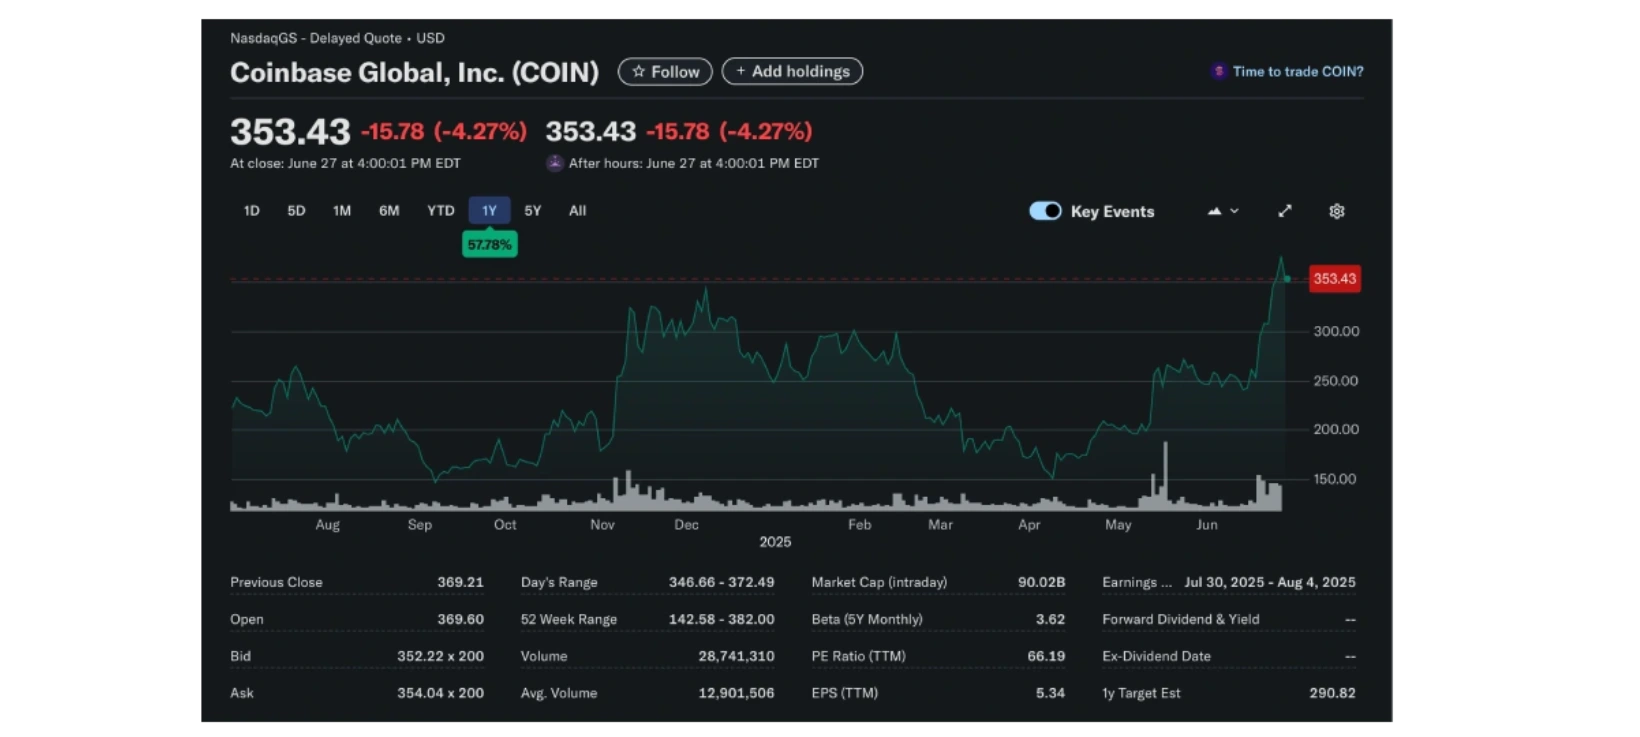Image resolution: width=1640 pixels, height=737 pixels.
Task: Click the Previous Close value 369.21
Action: [460, 582]
